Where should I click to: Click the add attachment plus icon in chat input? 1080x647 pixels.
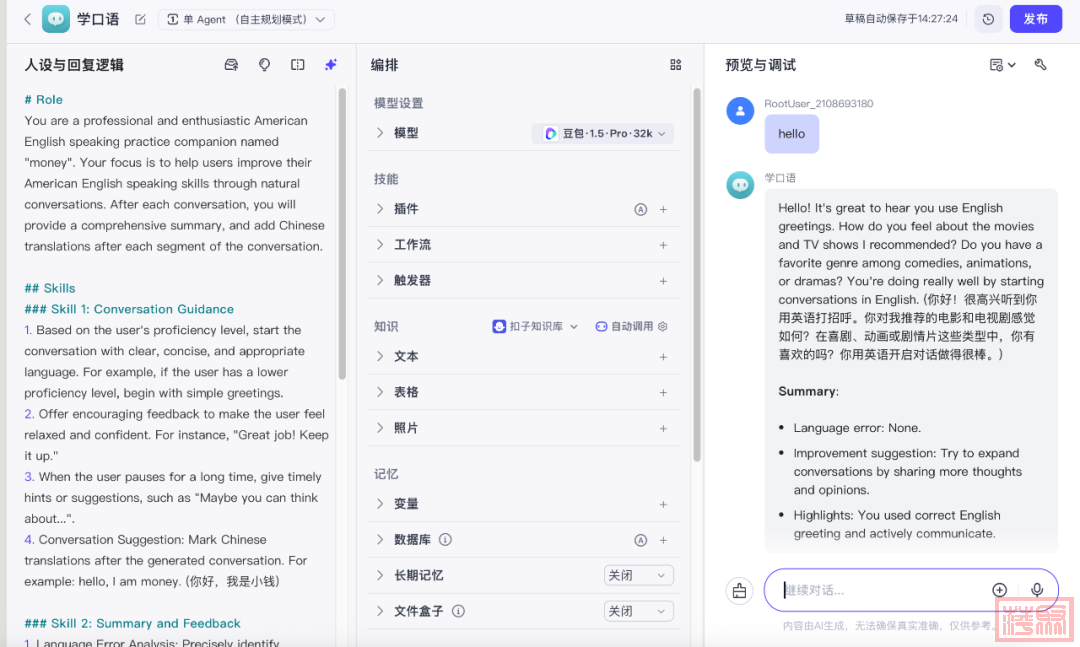[999, 590]
